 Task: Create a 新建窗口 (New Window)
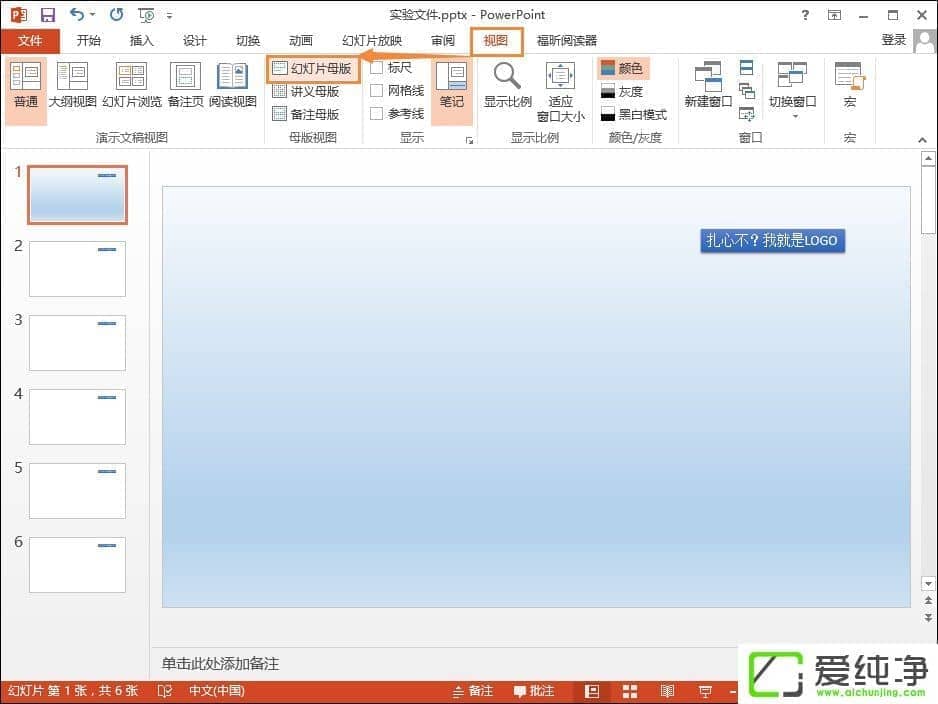point(706,85)
